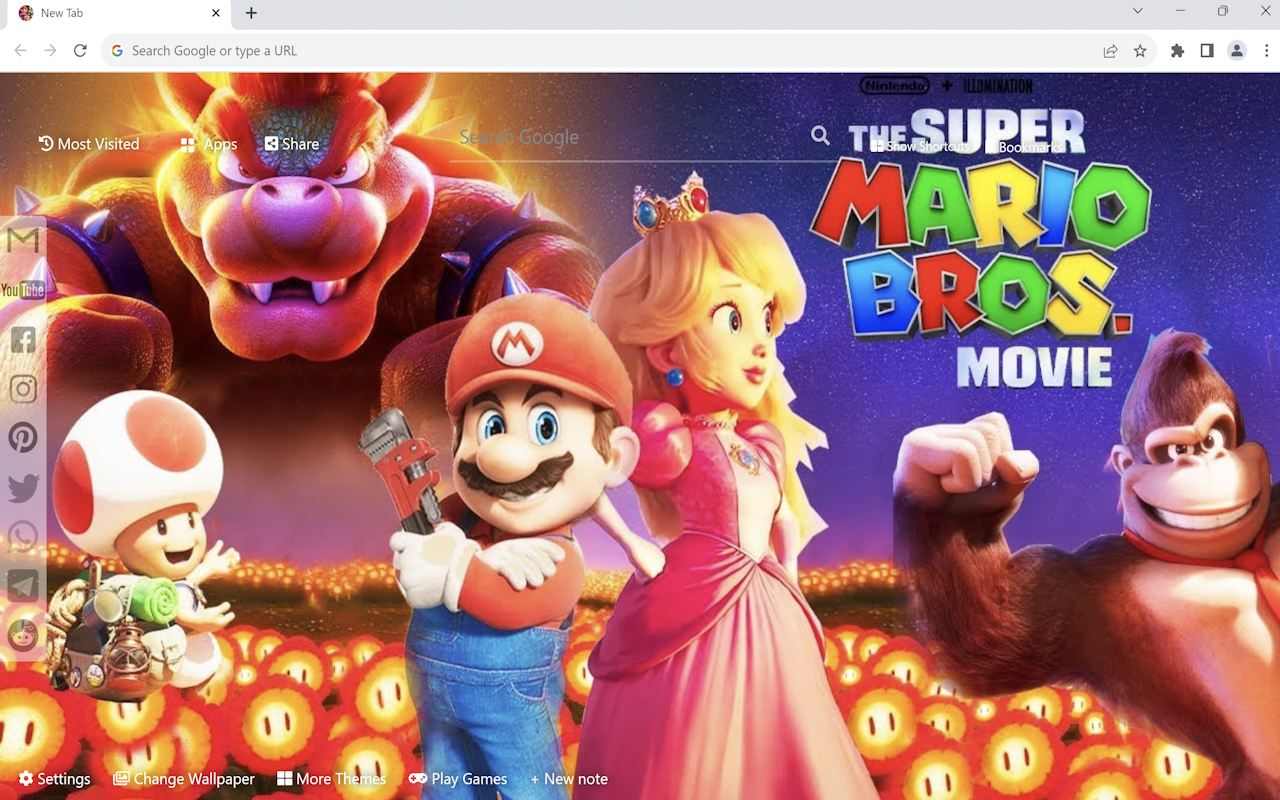Open Twitter from the sidebar
Viewport: 1280px width, 800px height.
tap(22, 488)
